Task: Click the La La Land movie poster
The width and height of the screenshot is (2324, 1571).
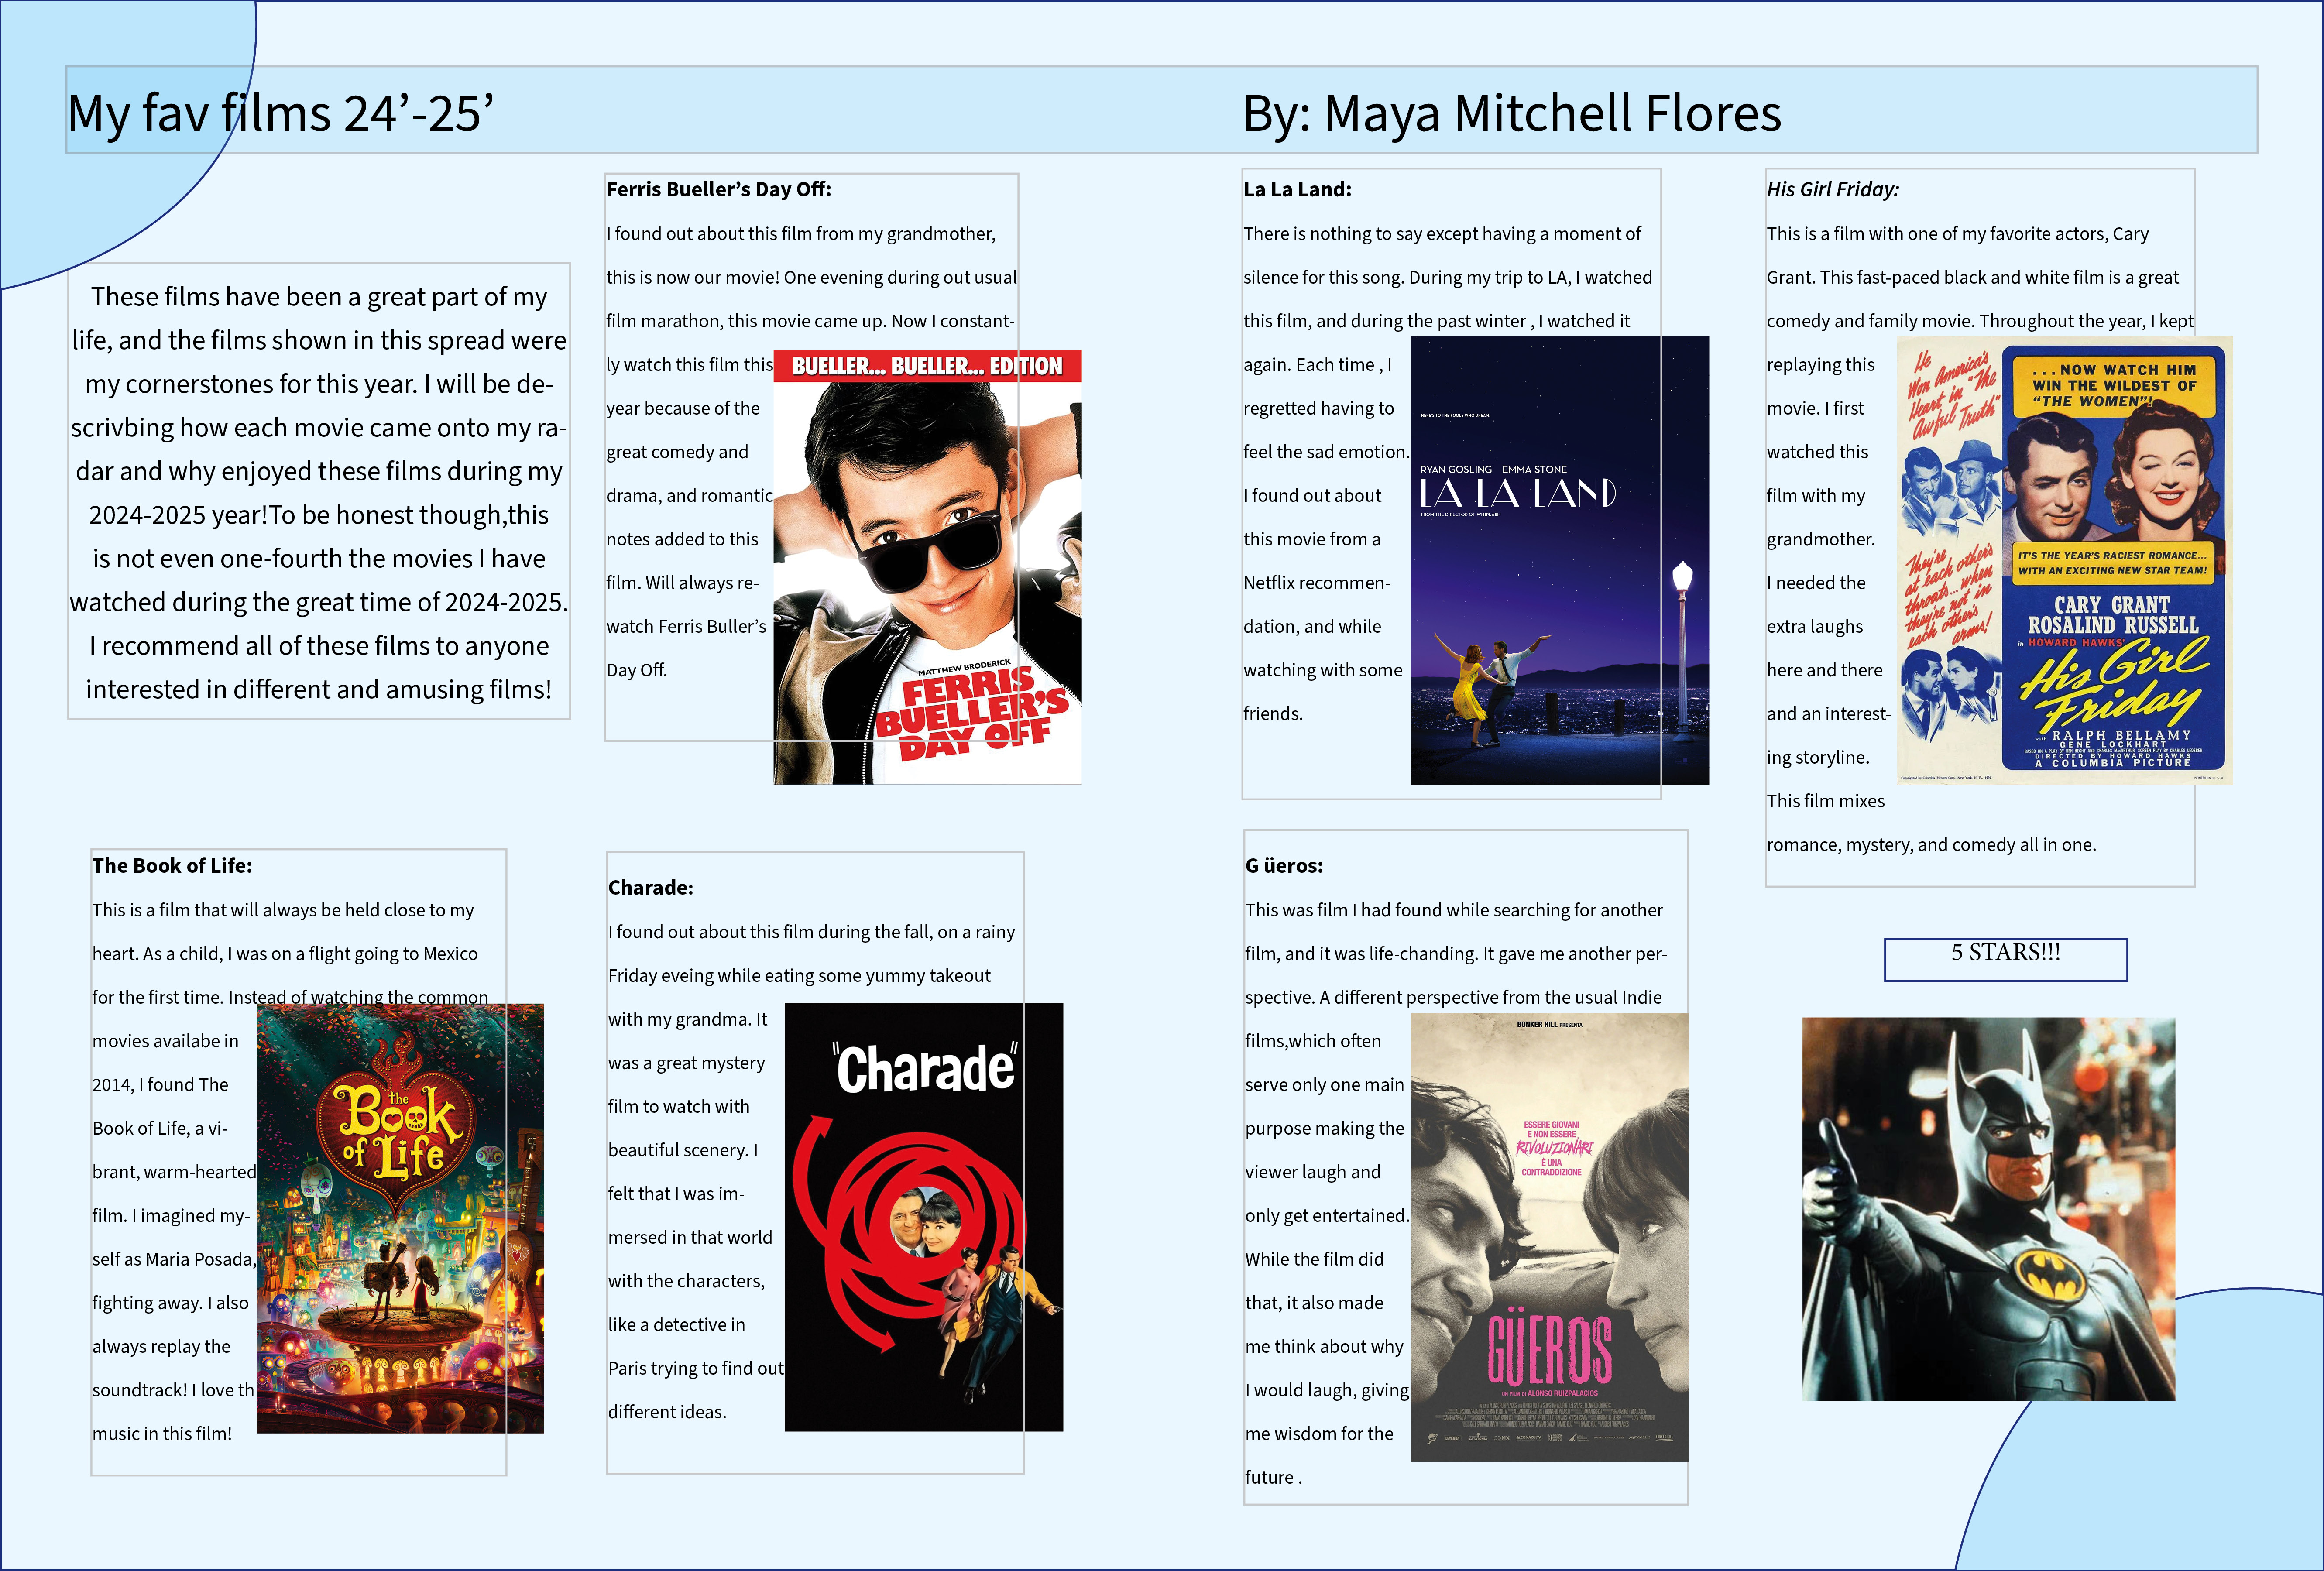Action: click(x=1559, y=560)
